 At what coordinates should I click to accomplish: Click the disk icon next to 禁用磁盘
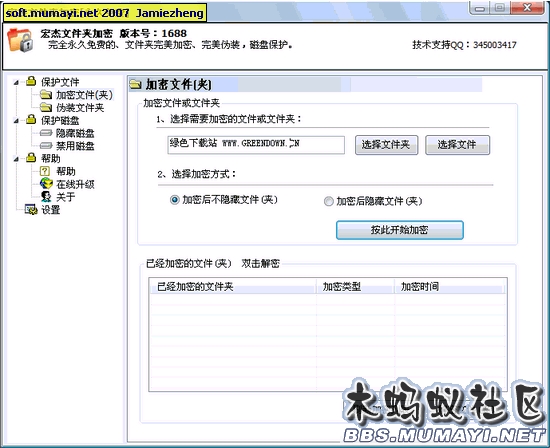(x=46, y=146)
